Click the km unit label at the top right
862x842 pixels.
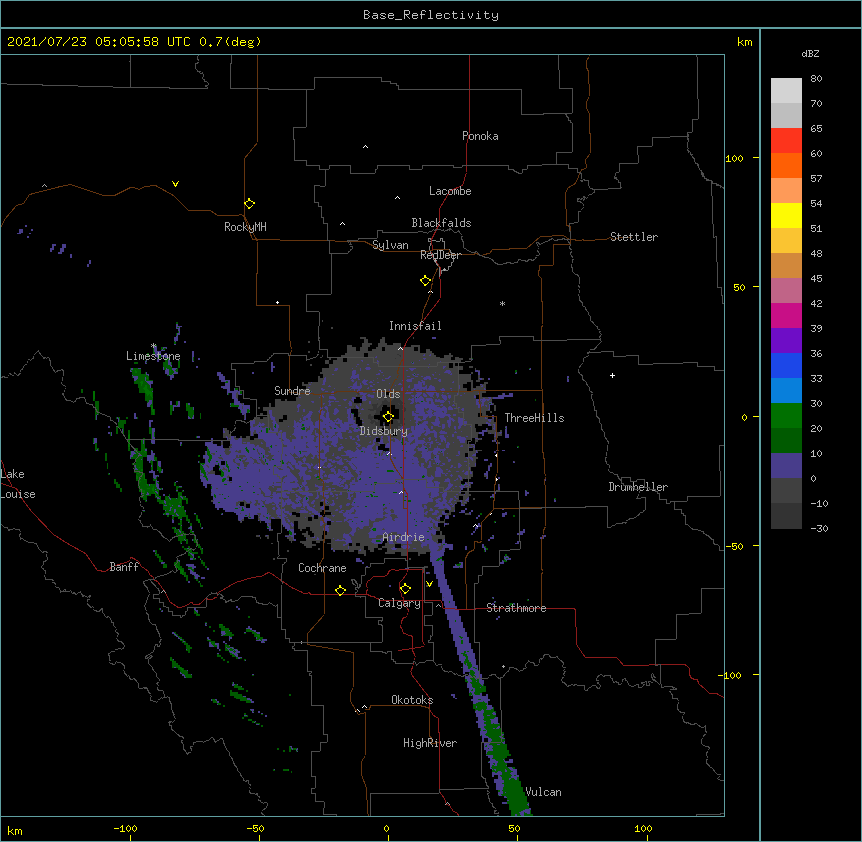(x=744, y=42)
